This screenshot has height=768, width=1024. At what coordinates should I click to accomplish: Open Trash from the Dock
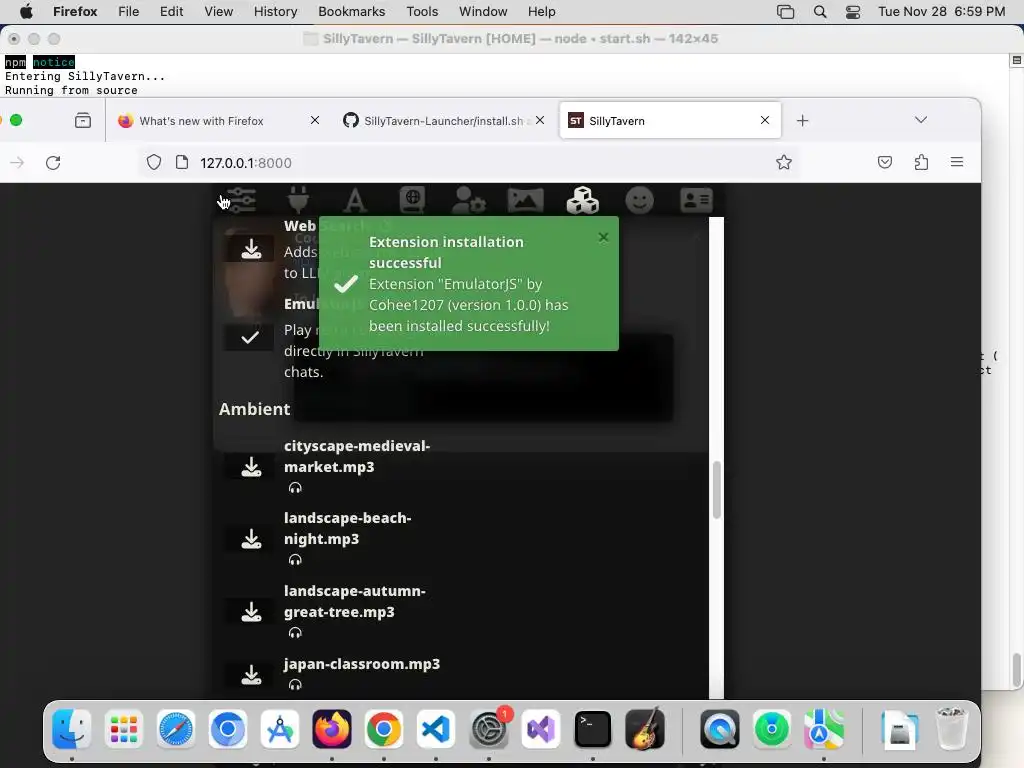952,729
